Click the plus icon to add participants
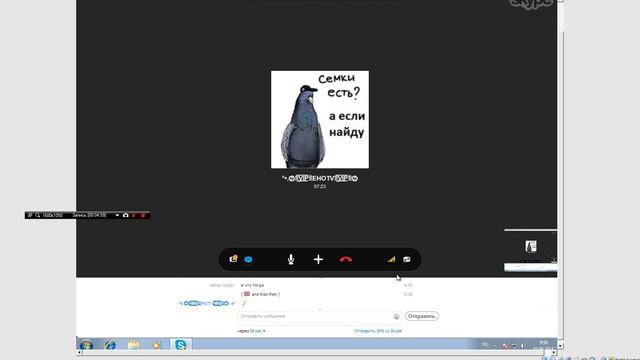640x360 pixels. pos(318,259)
